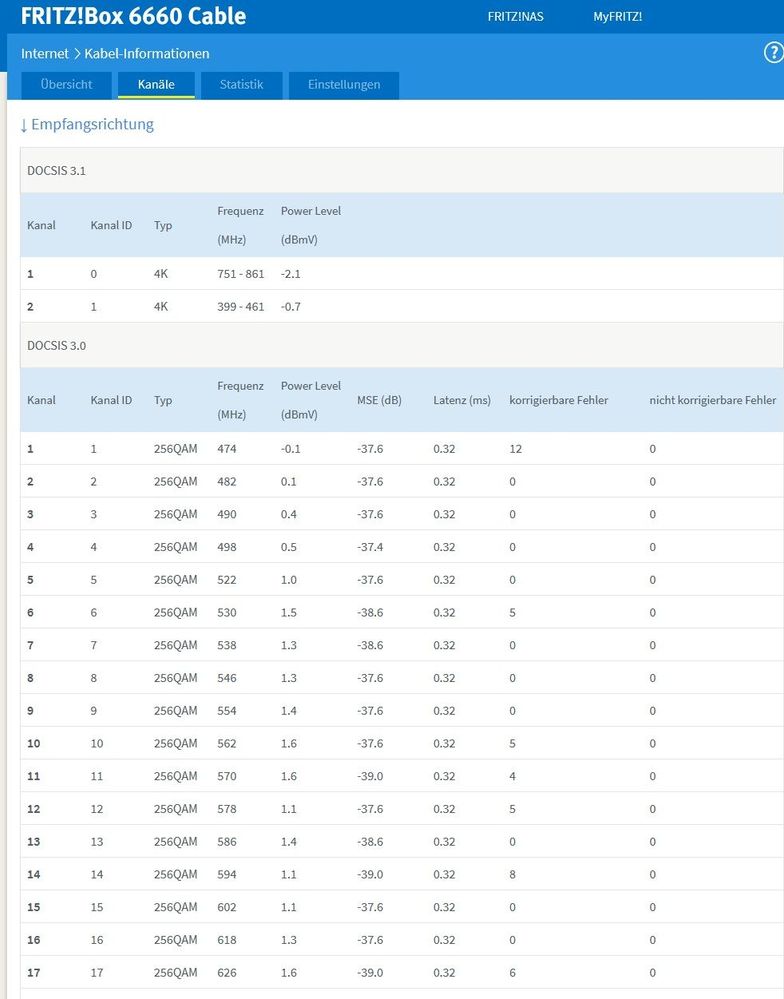The height and width of the screenshot is (999, 784).
Task: Open the Statistik tab
Action: [x=241, y=85]
